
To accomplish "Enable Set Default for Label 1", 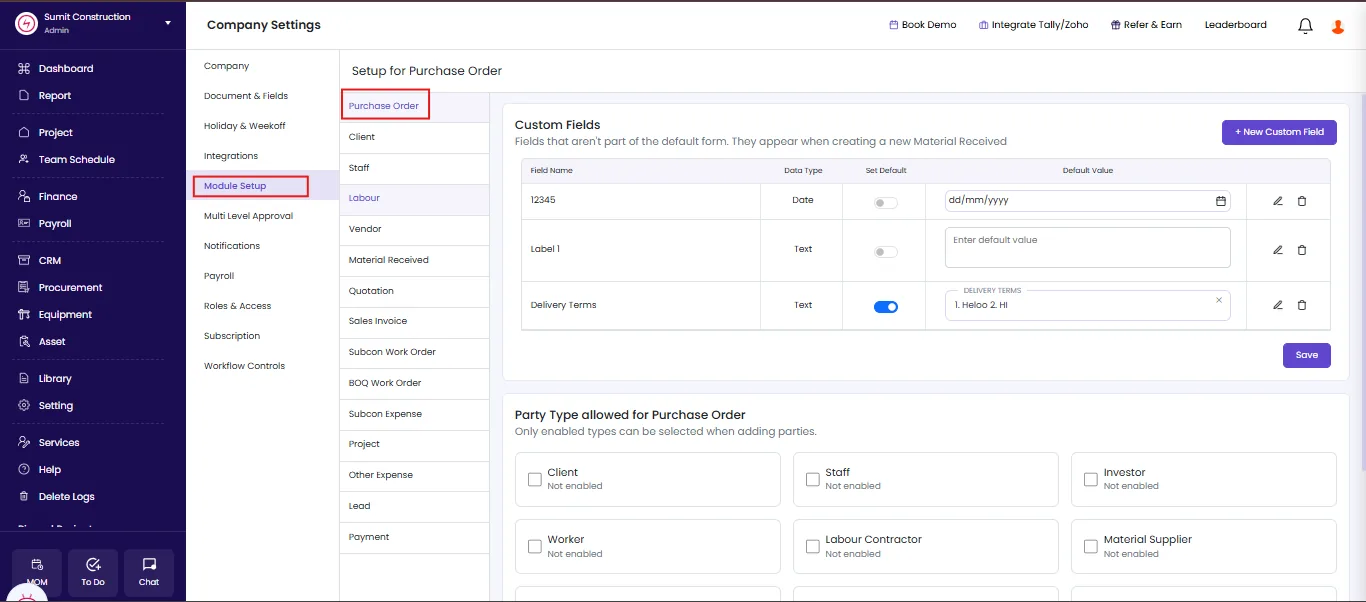I will point(885,252).
